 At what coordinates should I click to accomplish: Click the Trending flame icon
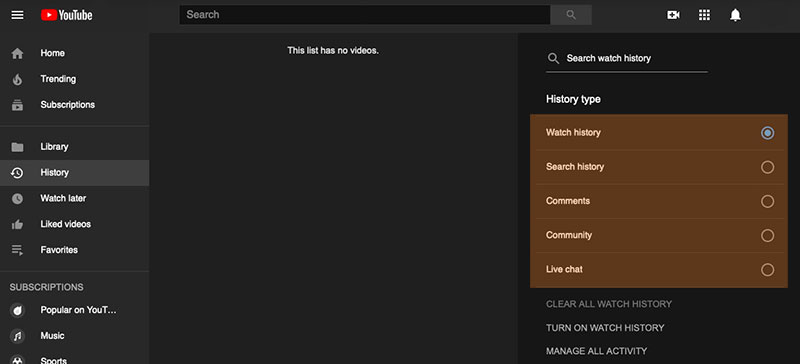pyautogui.click(x=17, y=79)
